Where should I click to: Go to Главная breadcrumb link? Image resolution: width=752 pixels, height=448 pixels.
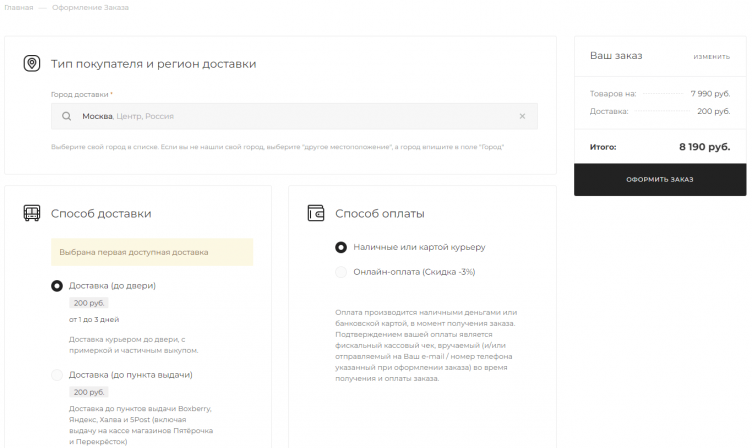point(18,7)
